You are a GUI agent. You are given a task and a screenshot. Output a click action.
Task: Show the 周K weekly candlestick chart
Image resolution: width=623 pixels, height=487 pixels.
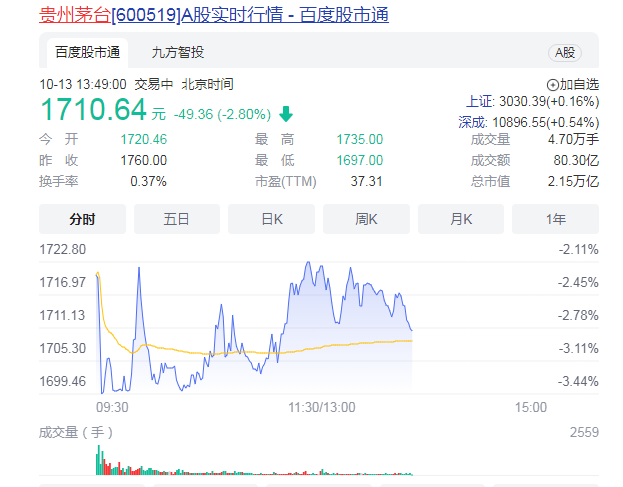tap(366, 219)
